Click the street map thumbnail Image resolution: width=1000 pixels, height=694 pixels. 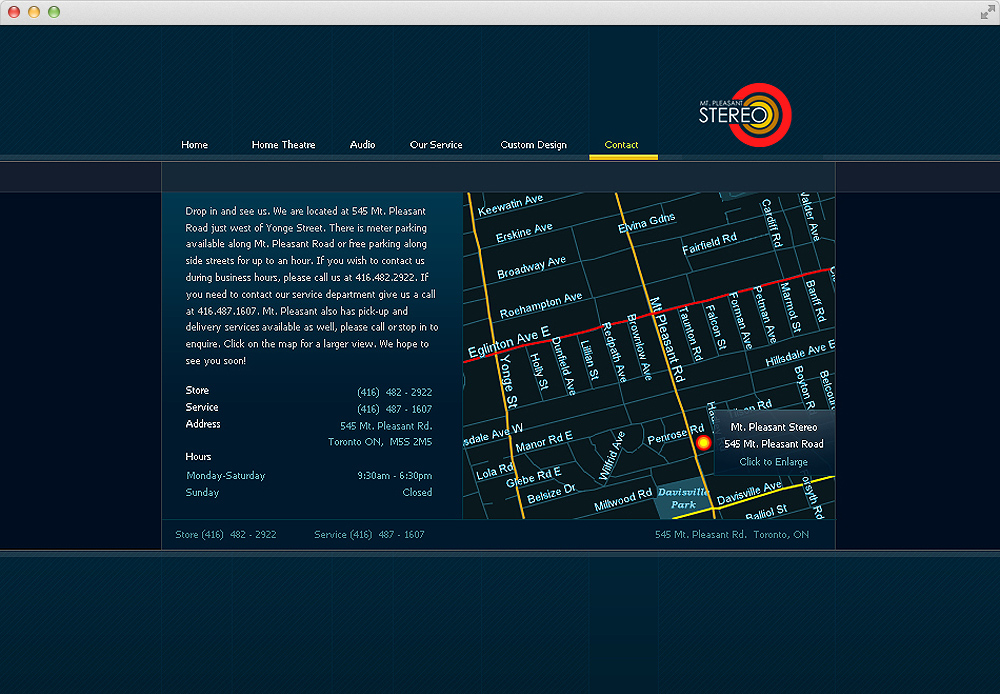[x=649, y=355]
